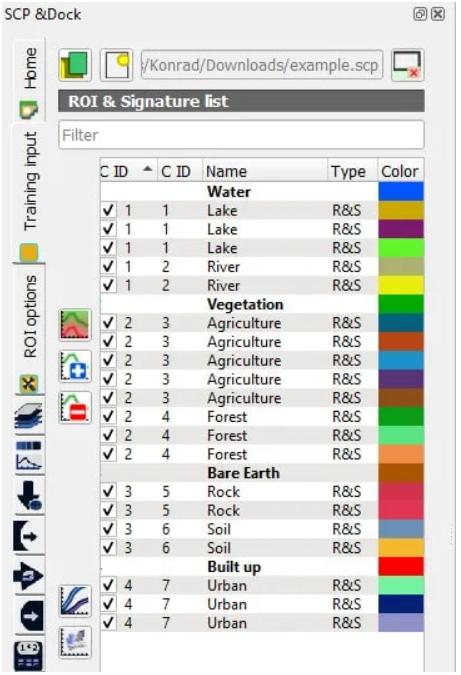Uncheck the first Lake signature checkbox

point(109,210)
